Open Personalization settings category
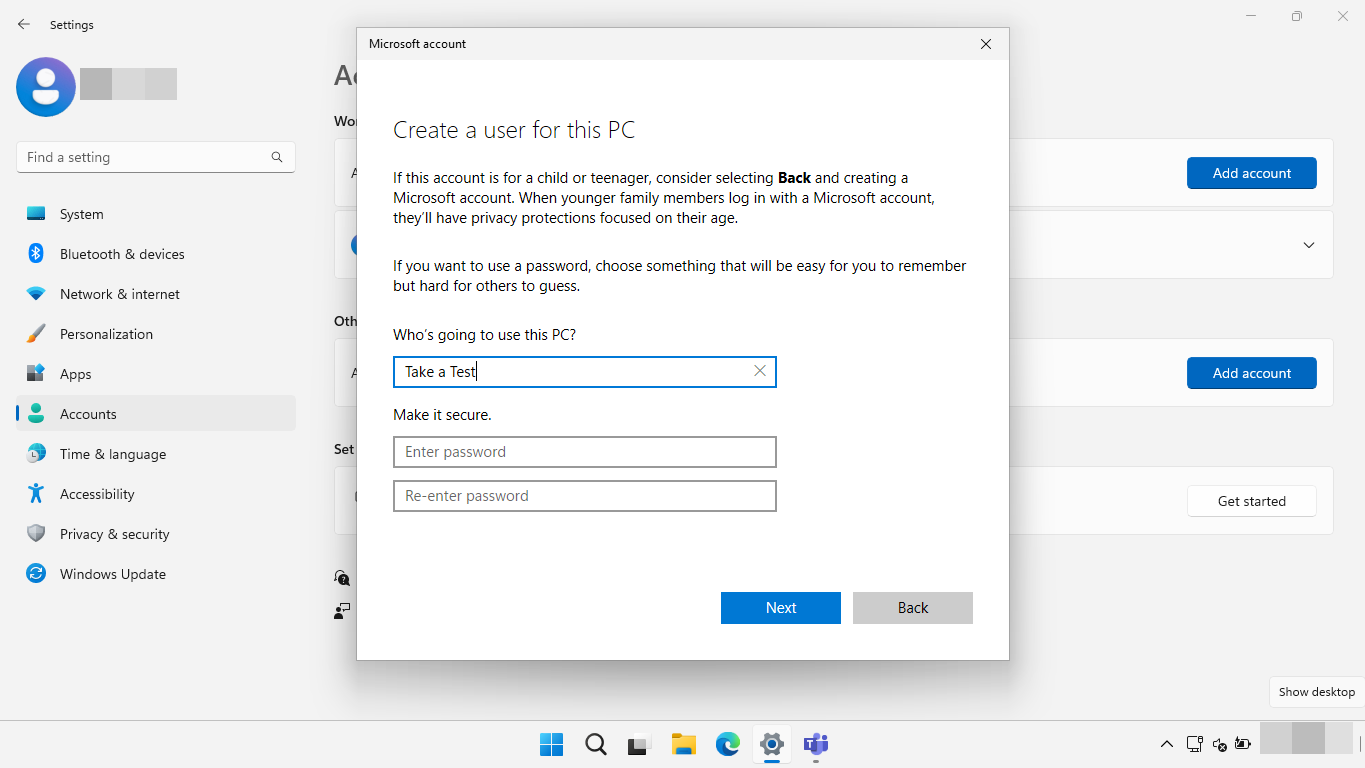The image size is (1365, 768). (x=106, y=334)
